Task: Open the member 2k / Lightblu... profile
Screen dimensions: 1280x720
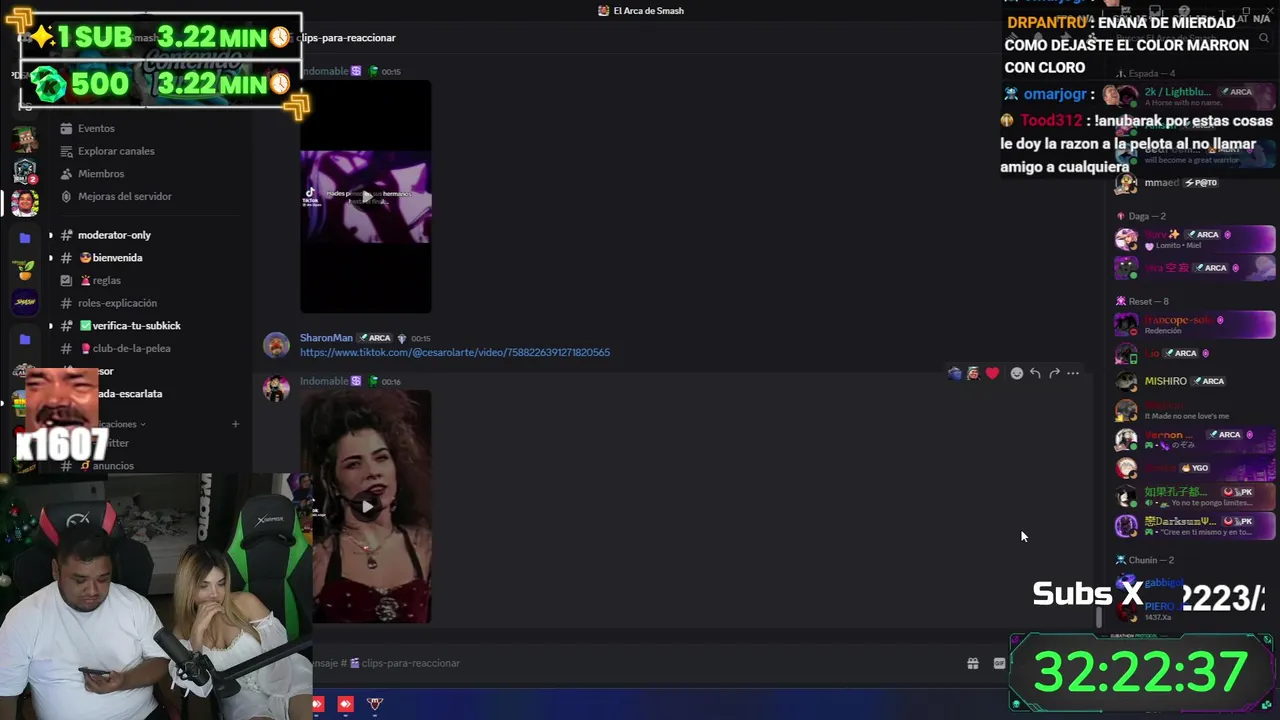Action: [1194, 97]
